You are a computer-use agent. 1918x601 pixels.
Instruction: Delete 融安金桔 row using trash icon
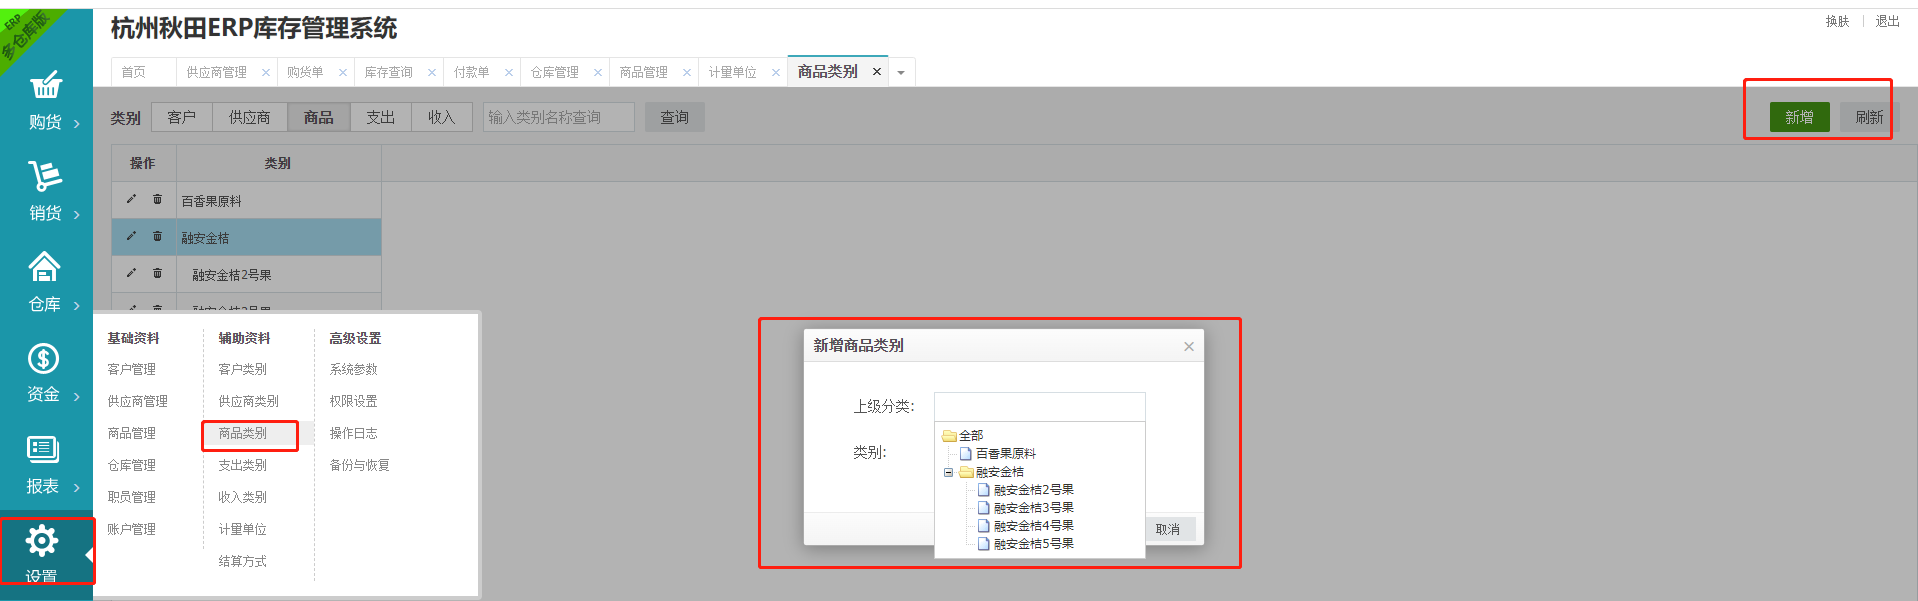tap(157, 237)
